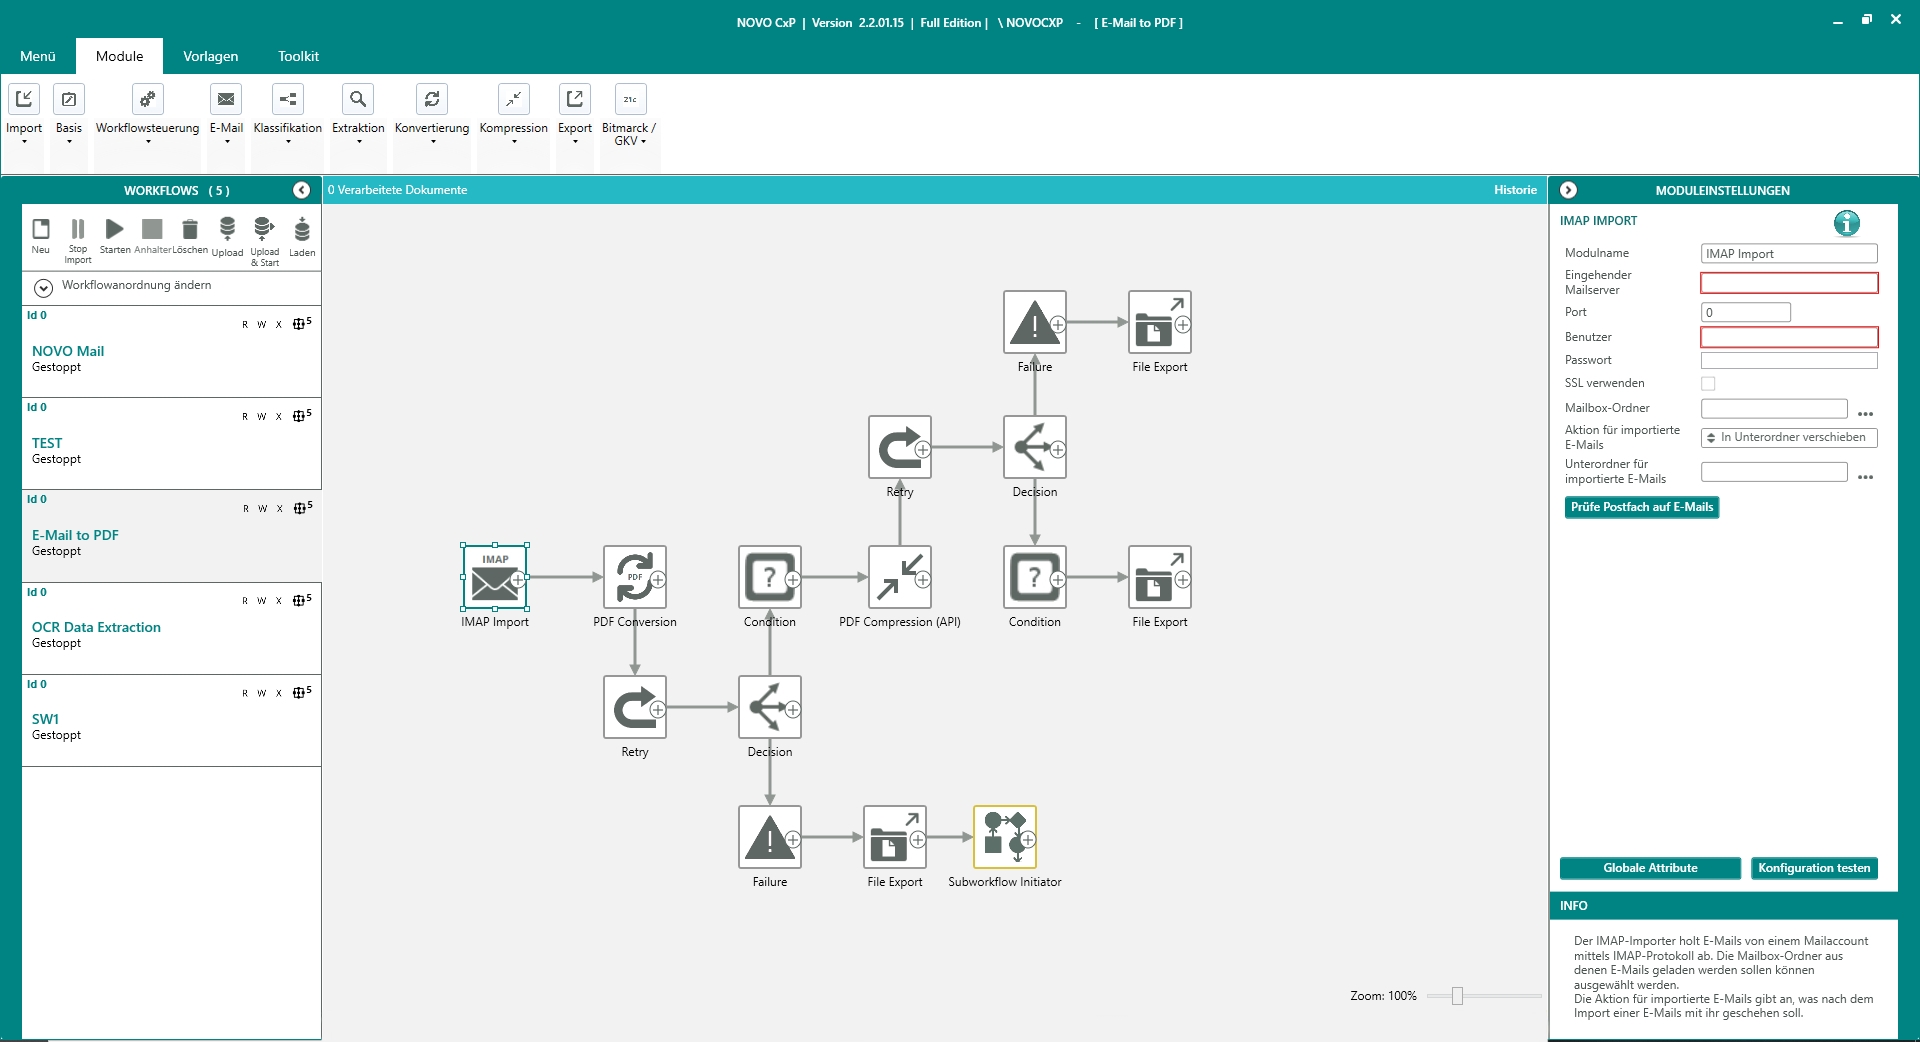Open the E-Mail module group icon
The height and width of the screenshot is (1042, 1920).
pos(226,99)
